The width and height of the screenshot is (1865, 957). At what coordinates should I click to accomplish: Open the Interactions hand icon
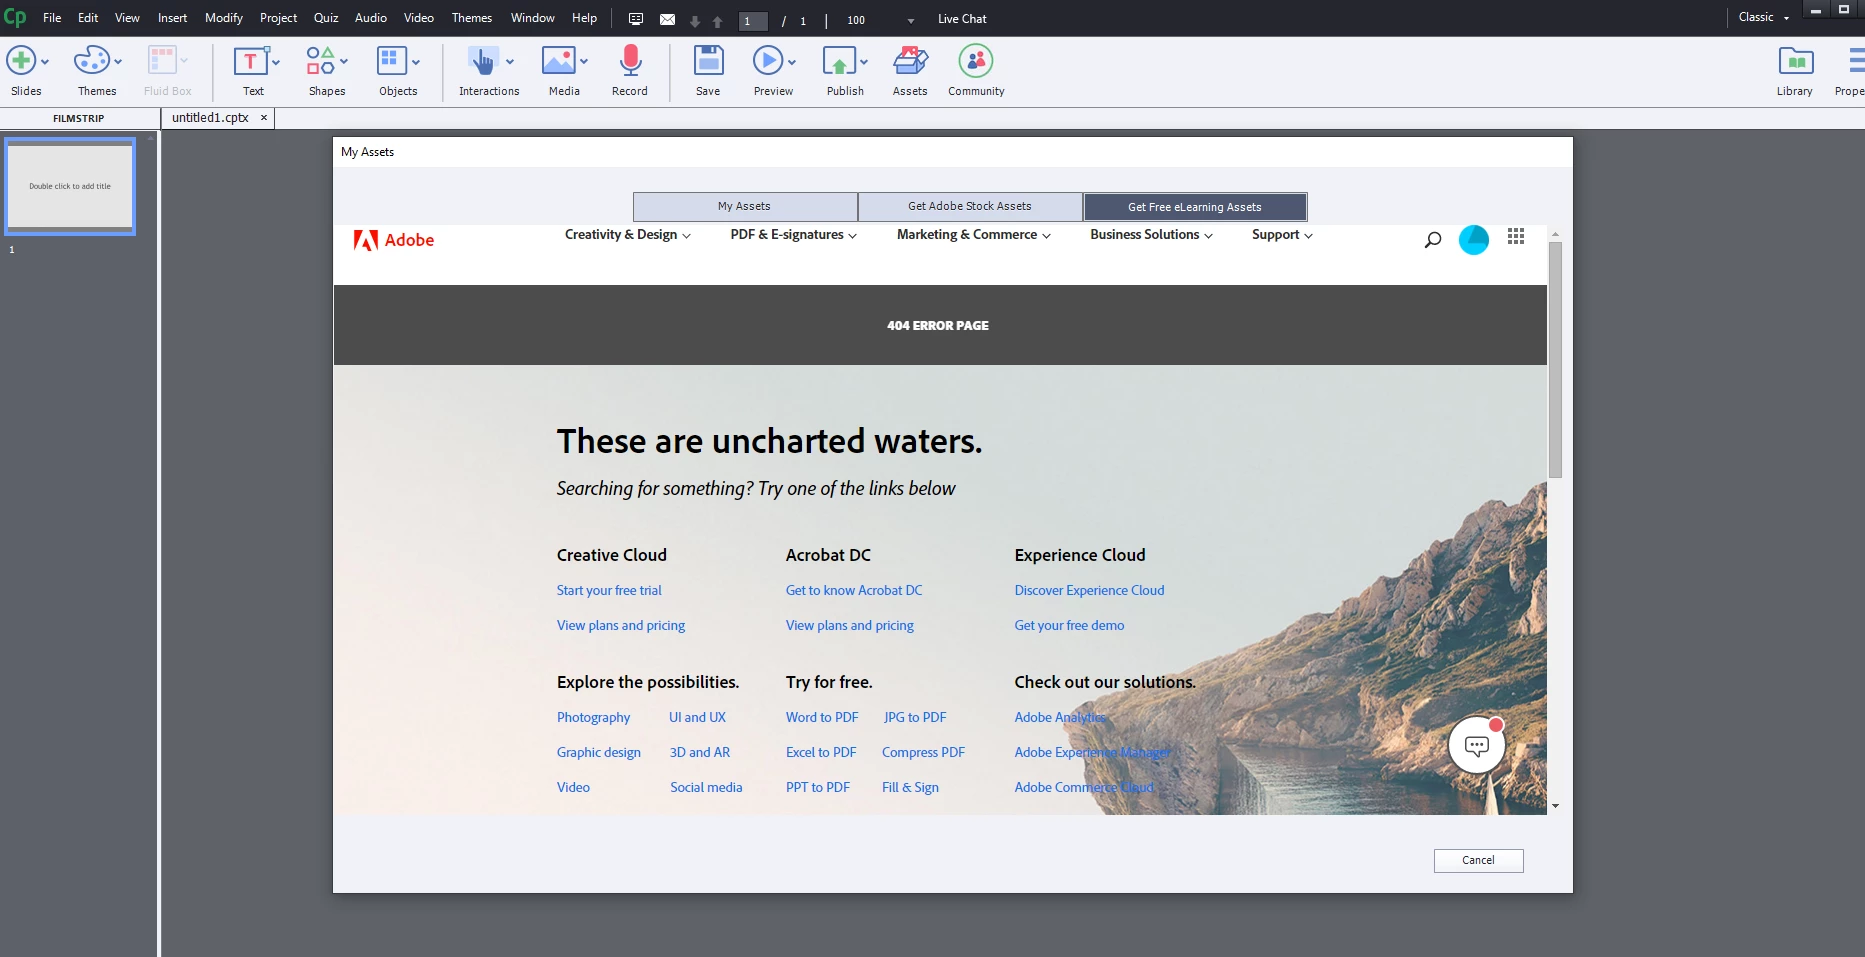483,62
